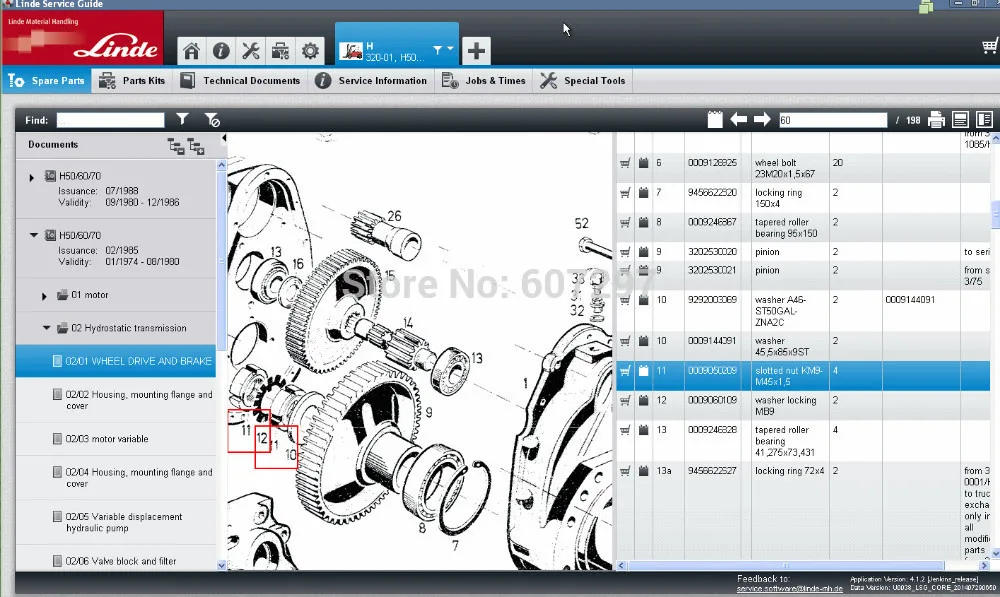Go to the Home icon
This screenshot has width=1000, height=597.
point(191,51)
